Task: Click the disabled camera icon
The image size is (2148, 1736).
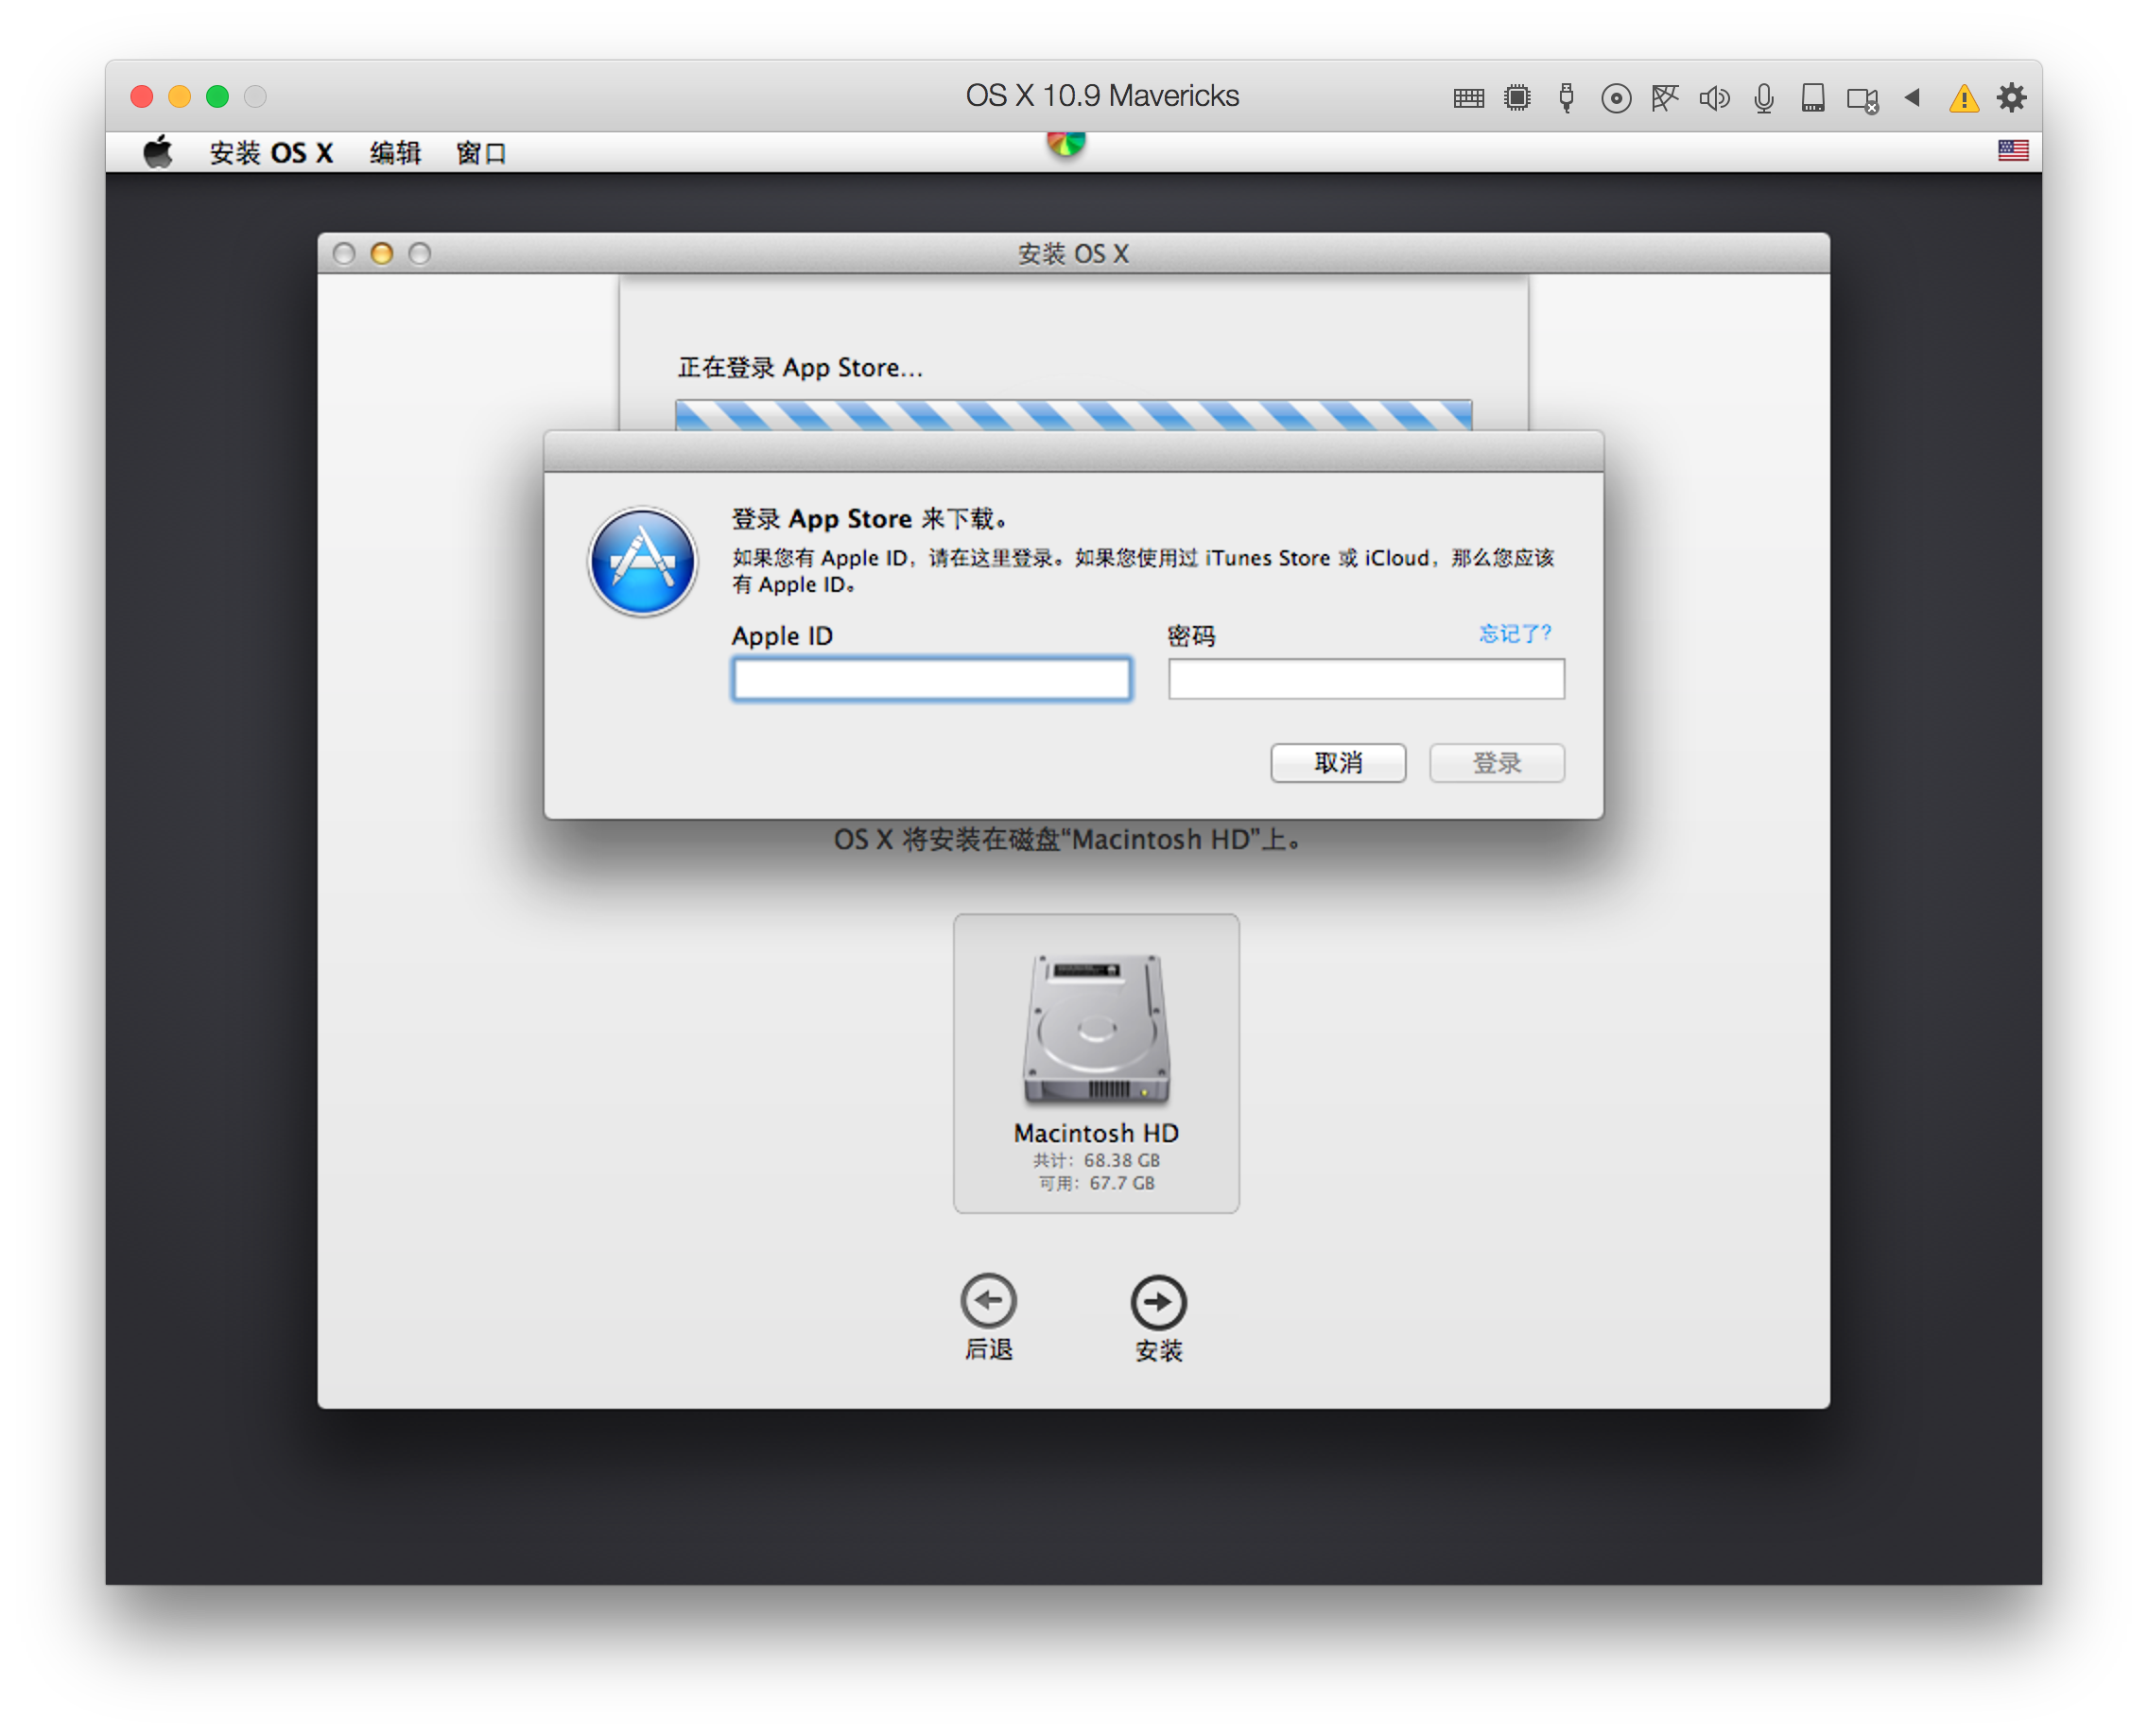Action: point(1862,99)
